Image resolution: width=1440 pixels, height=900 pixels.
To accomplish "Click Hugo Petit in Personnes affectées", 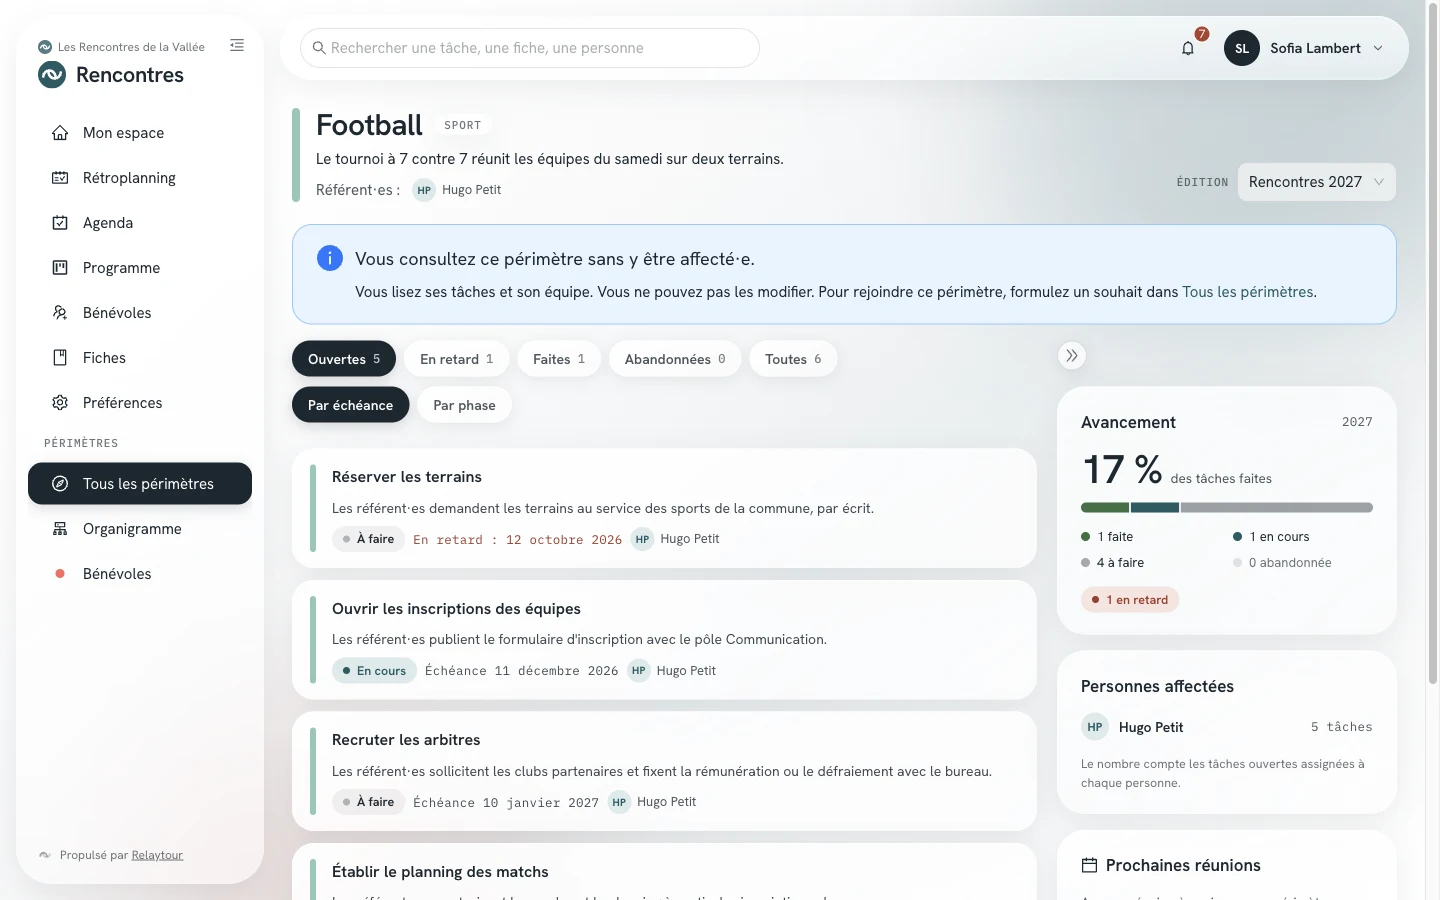I will coord(1151,727).
